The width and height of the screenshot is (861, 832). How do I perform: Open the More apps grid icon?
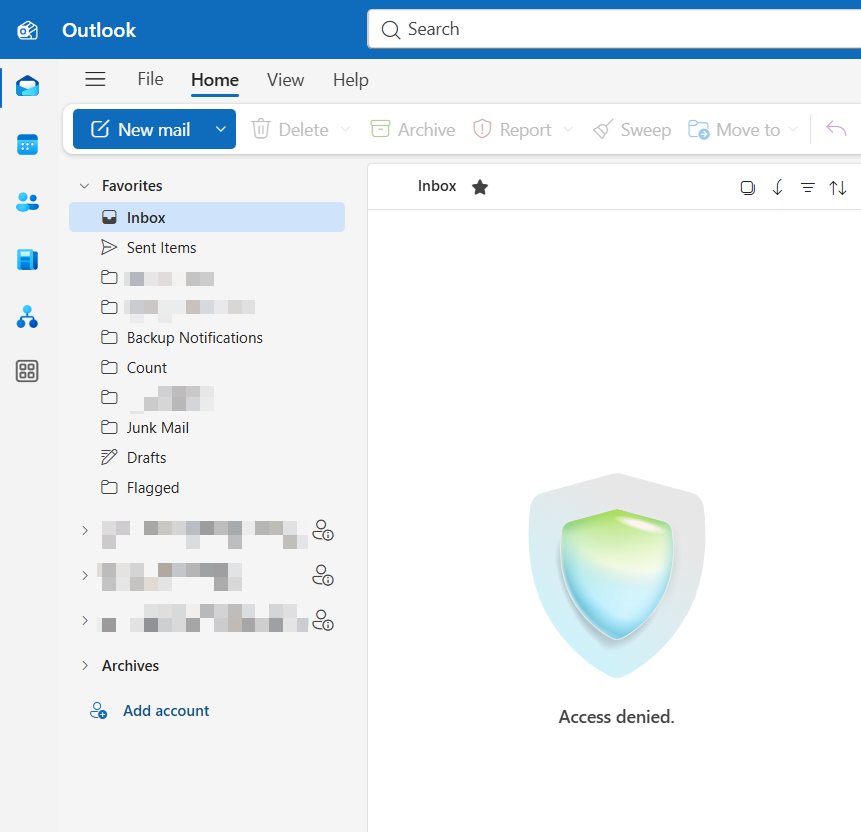coord(27,371)
